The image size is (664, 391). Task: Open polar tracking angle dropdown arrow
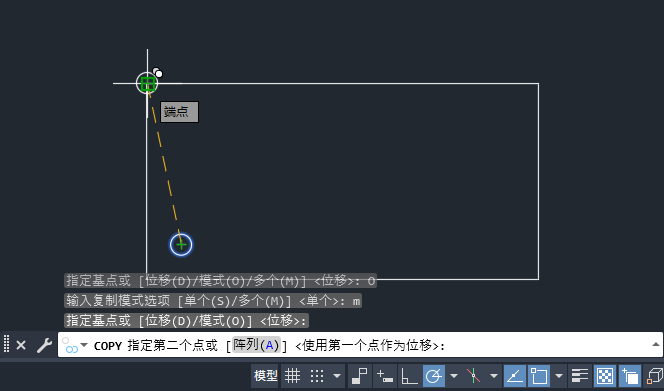(454, 375)
